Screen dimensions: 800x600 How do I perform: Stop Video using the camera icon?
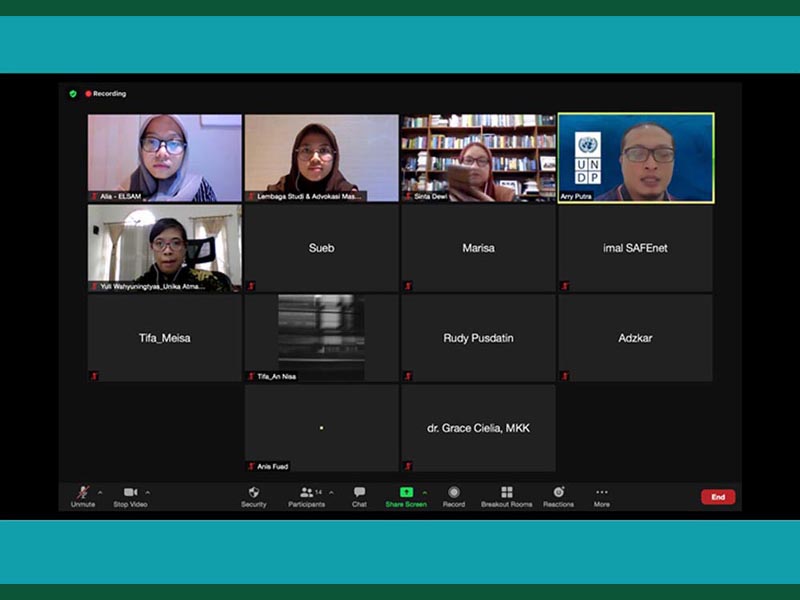(x=130, y=496)
